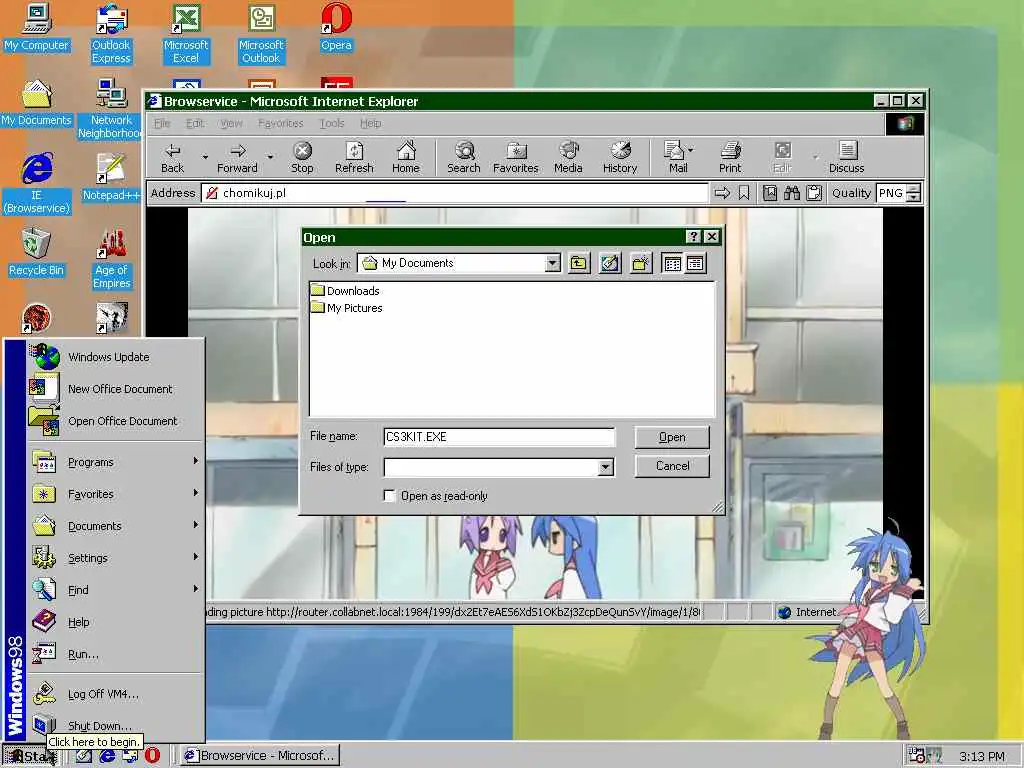
Task: Click Internet Explorer icon in Quick Launch
Action: [106, 756]
